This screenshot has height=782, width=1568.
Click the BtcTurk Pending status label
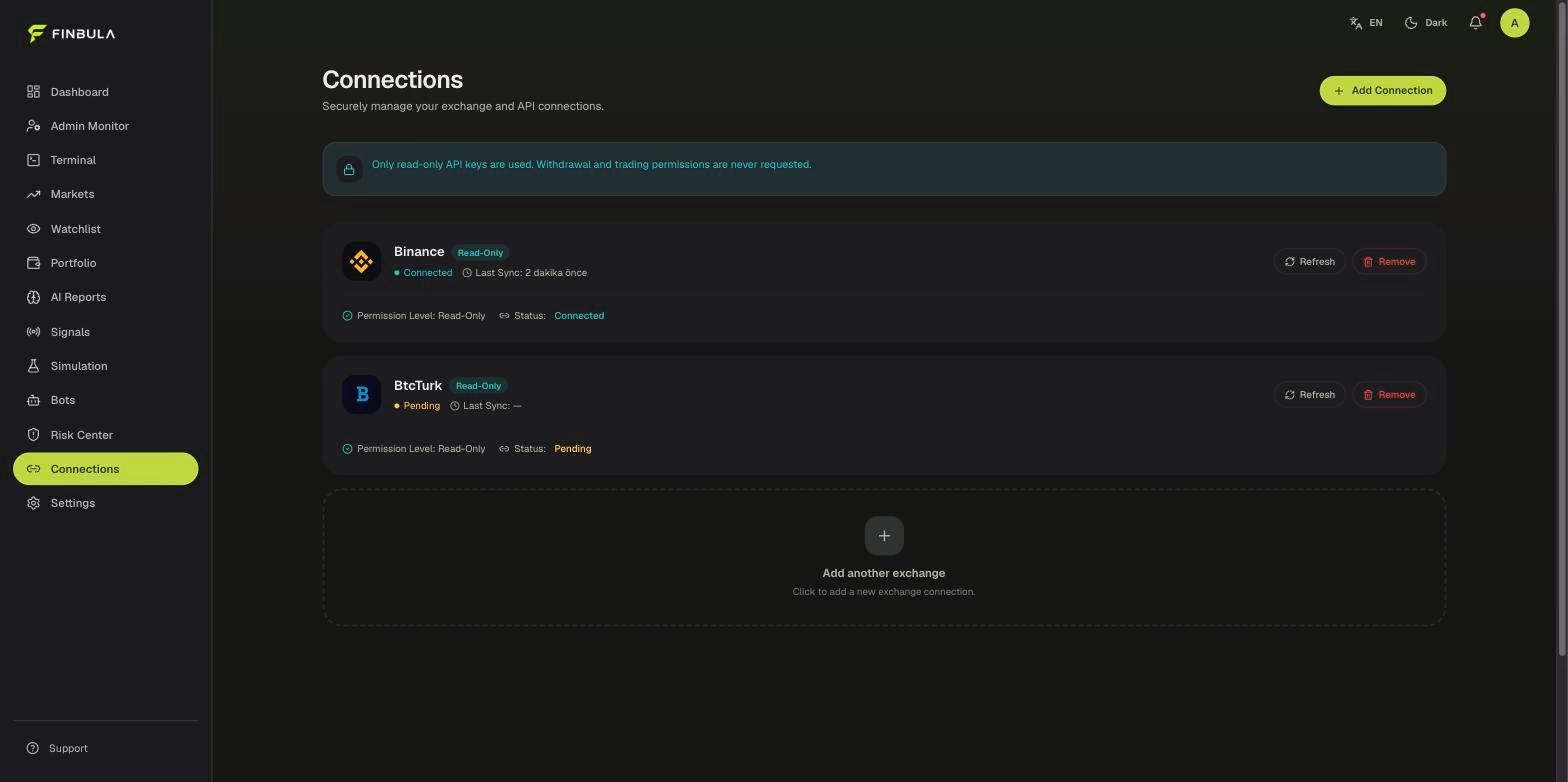pos(417,406)
